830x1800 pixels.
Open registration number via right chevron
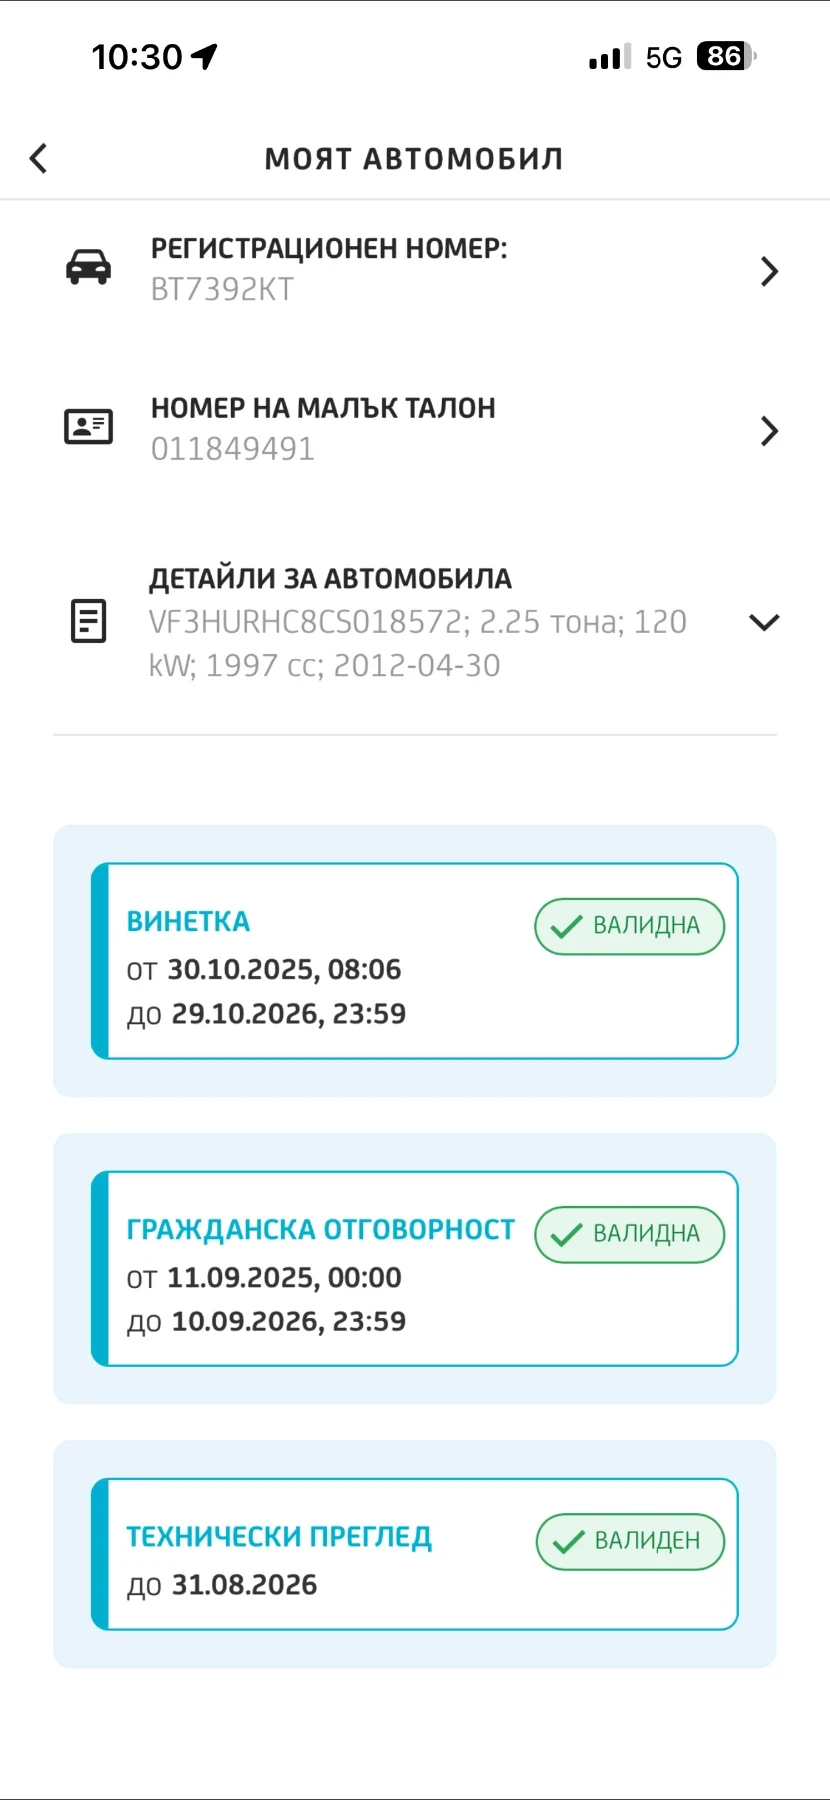768,271
